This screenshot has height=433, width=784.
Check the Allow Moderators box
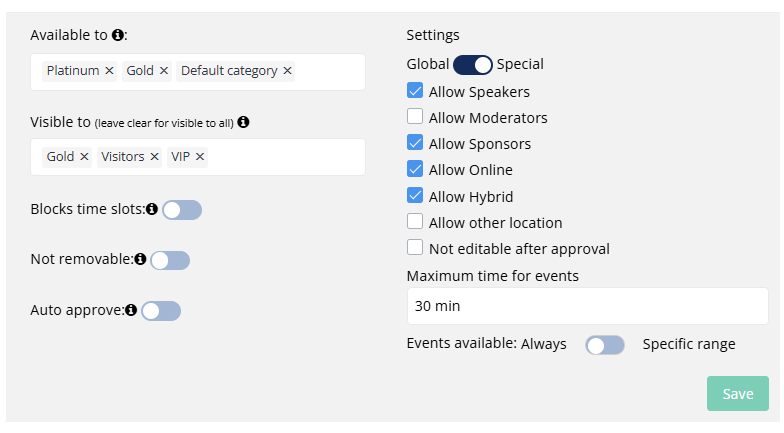click(415, 117)
